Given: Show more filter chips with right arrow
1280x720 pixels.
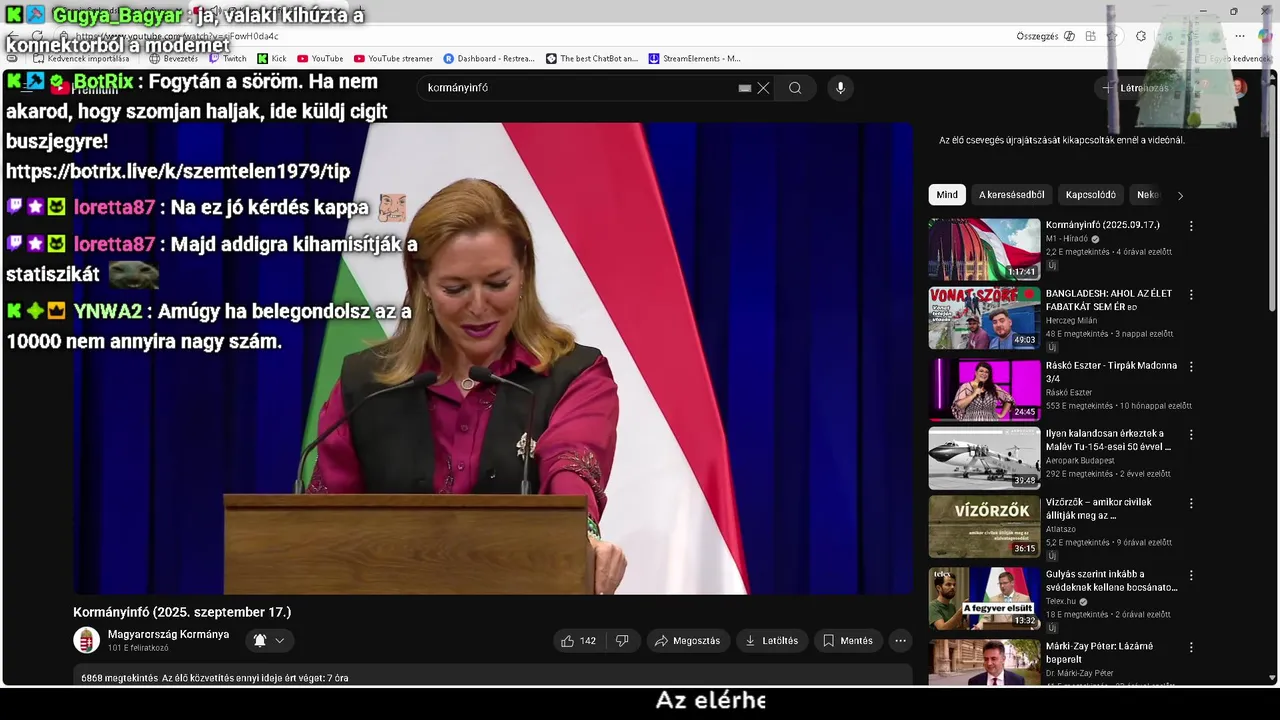Looking at the screenshot, I should pyautogui.click(x=1180, y=195).
